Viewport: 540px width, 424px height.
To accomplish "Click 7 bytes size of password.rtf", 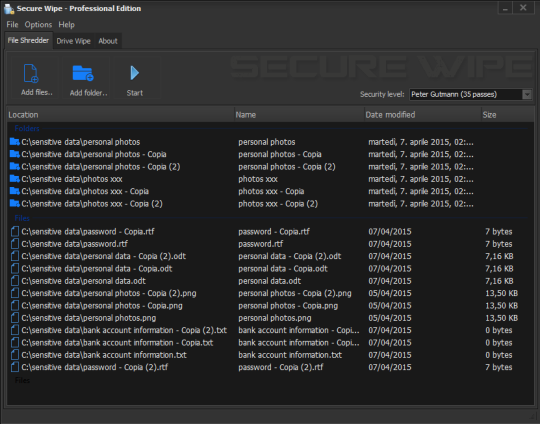I will pos(498,244).
